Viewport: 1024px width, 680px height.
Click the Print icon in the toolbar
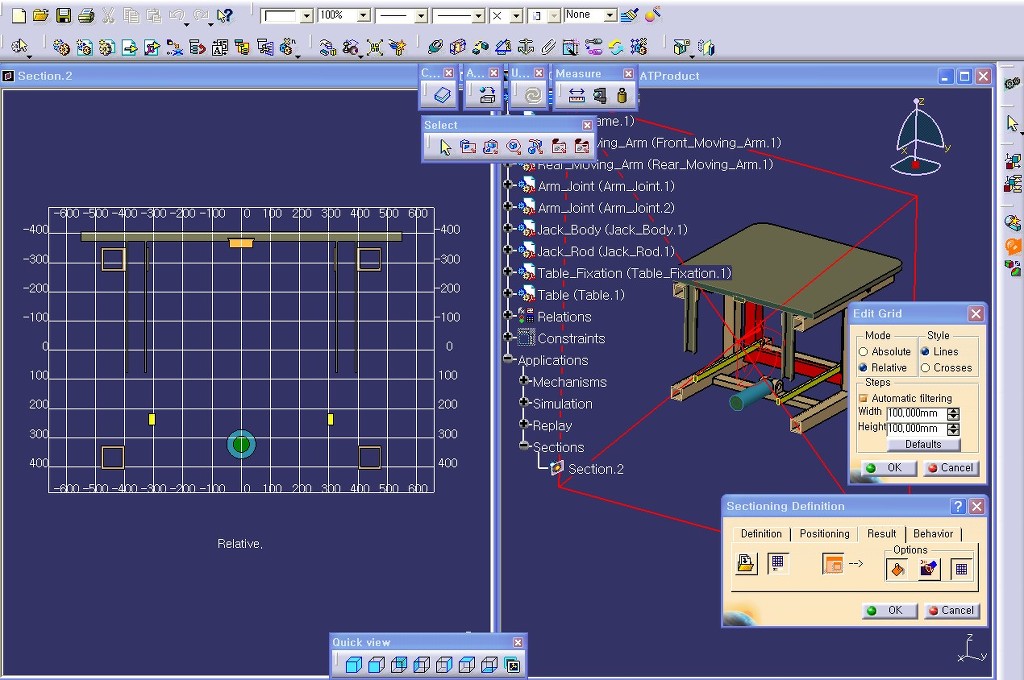tap(86, 16)
